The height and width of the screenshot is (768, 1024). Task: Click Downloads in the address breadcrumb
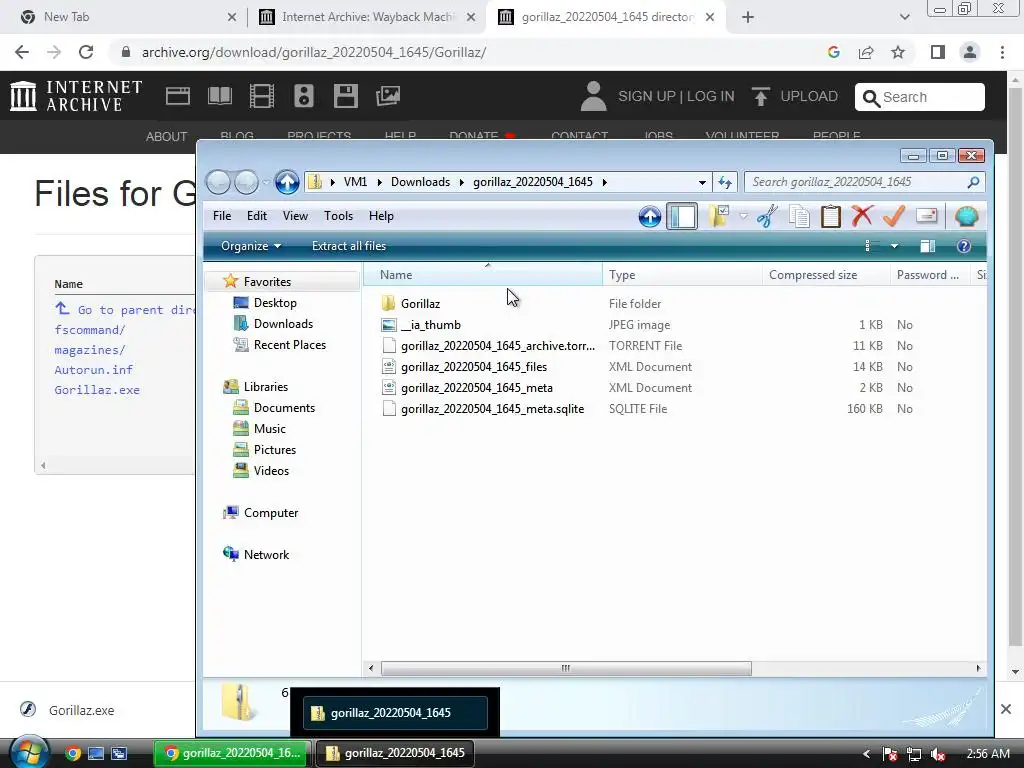point(420,182)
